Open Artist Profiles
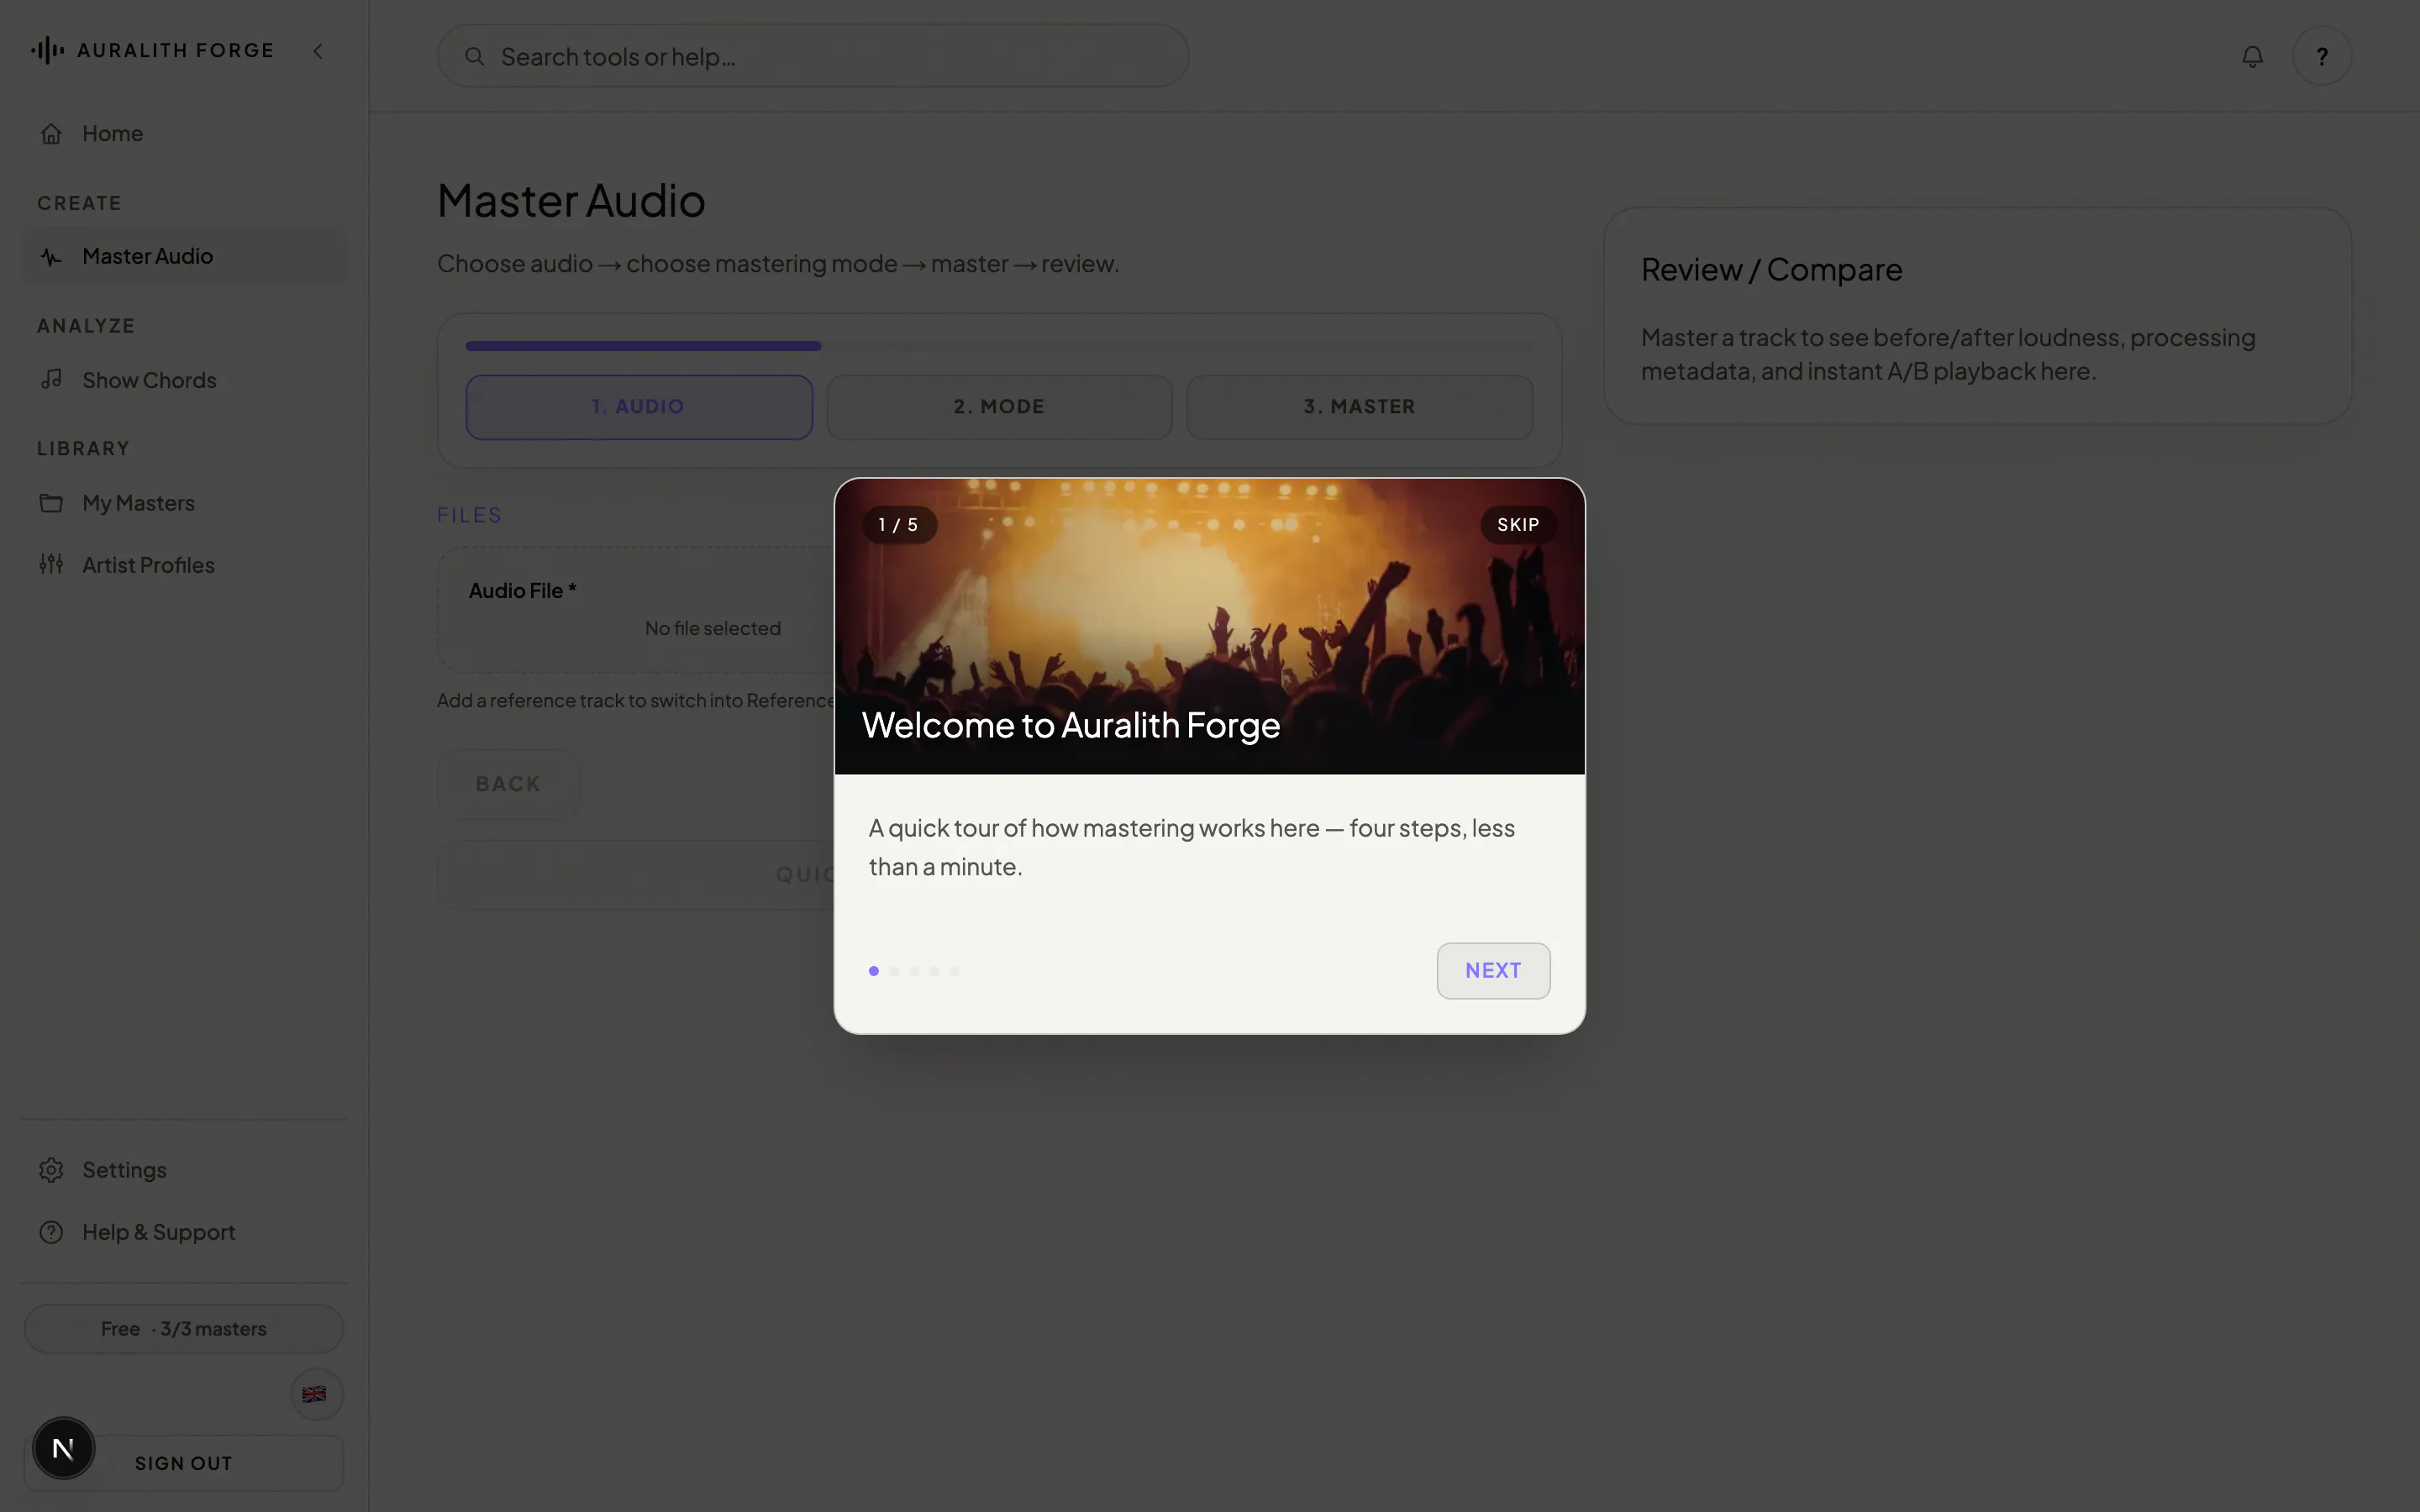The height and width of the screenshot is (1512, 2420). [184, 565]
